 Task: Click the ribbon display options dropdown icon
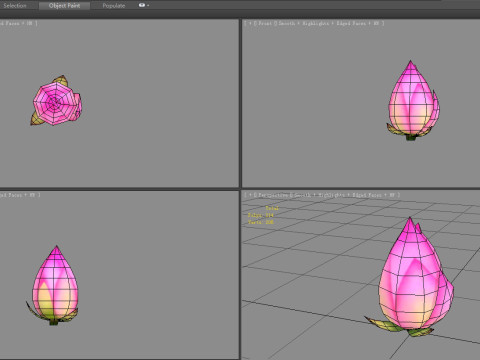(144, 5)
